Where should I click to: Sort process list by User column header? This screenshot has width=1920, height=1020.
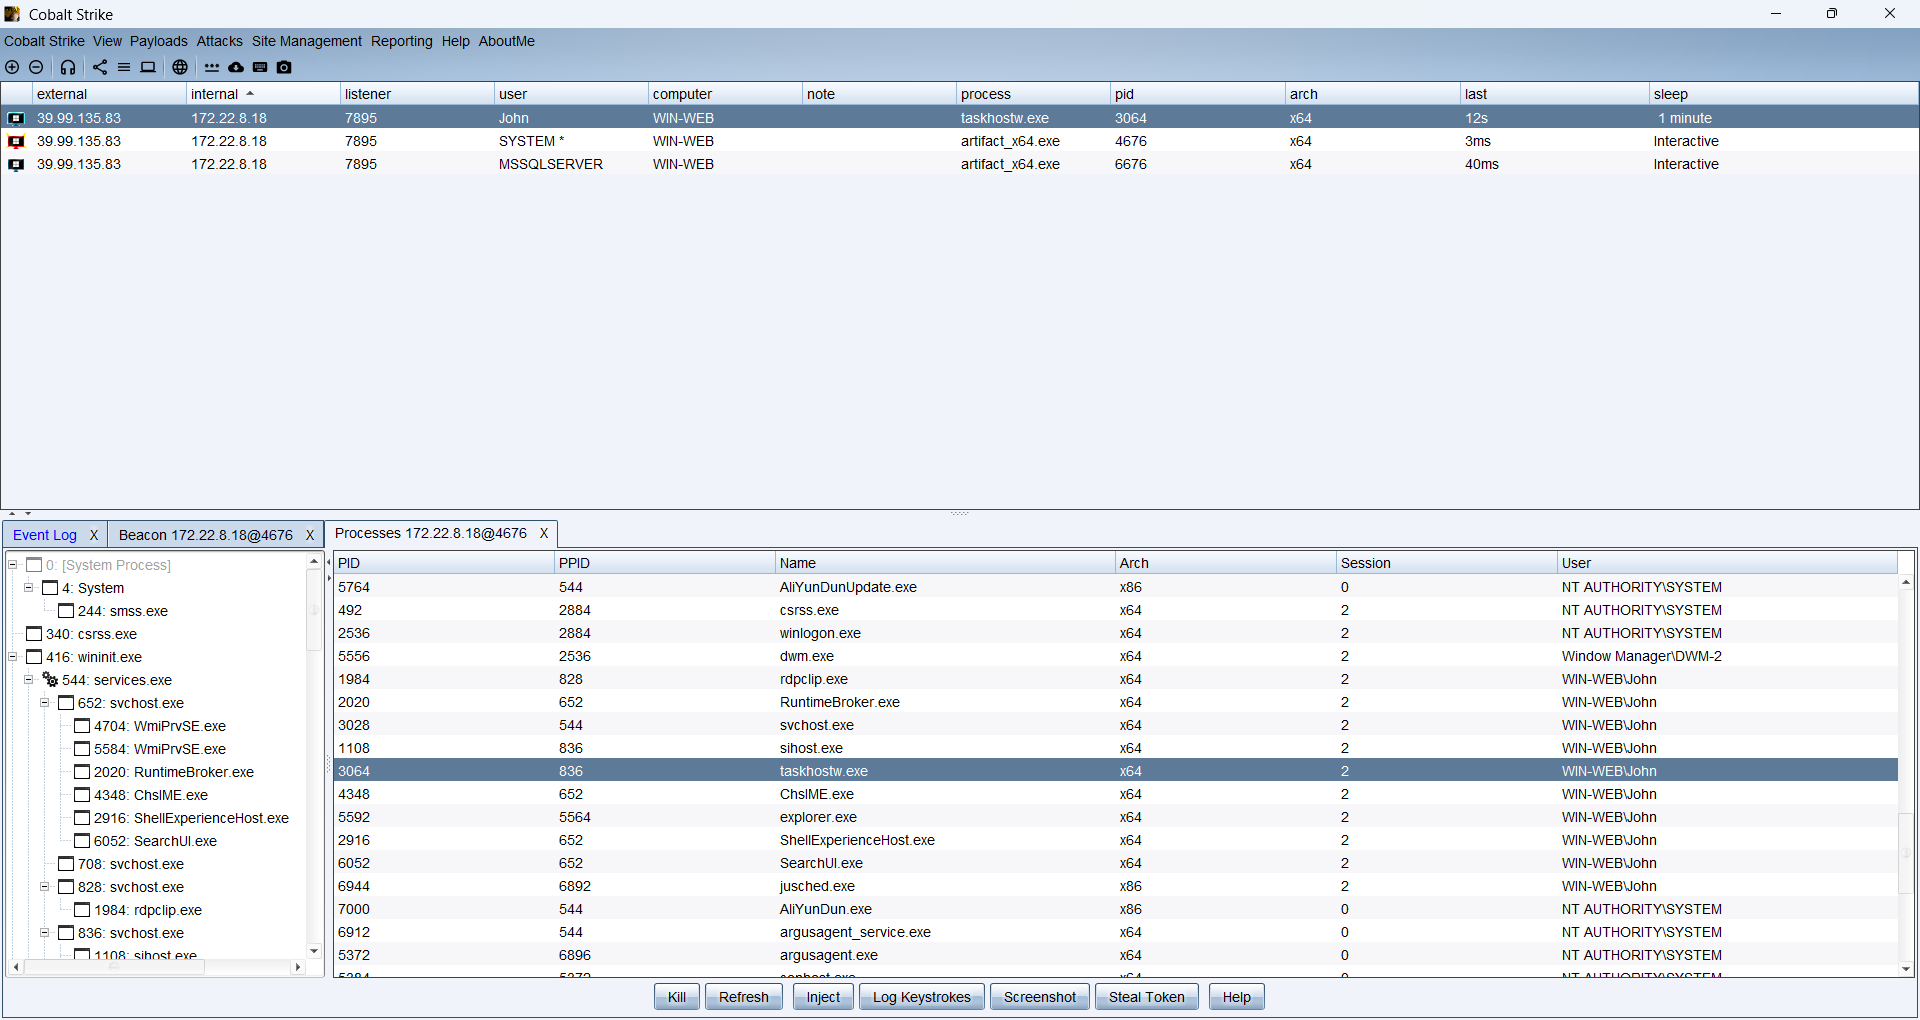click(1727, 563)
